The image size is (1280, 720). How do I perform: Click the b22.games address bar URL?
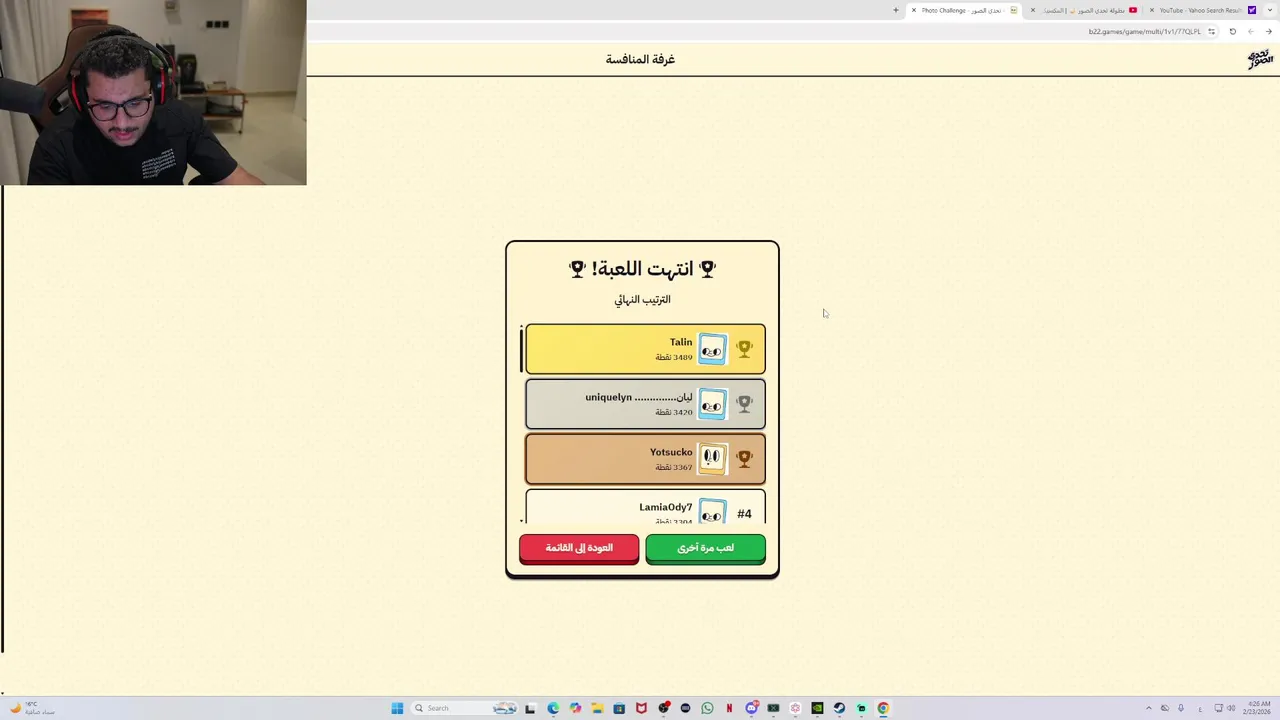[1145, 31]
